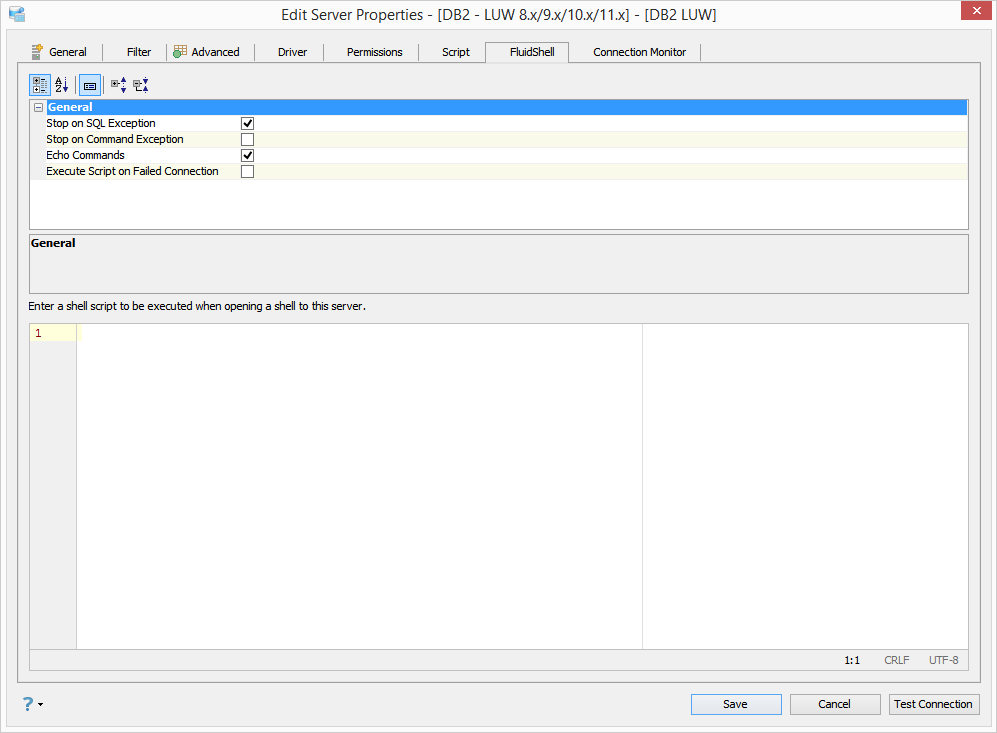997x733 pixels.
Task: Click the 1:1 cursor position indicator
Action: tap(852, 661)
